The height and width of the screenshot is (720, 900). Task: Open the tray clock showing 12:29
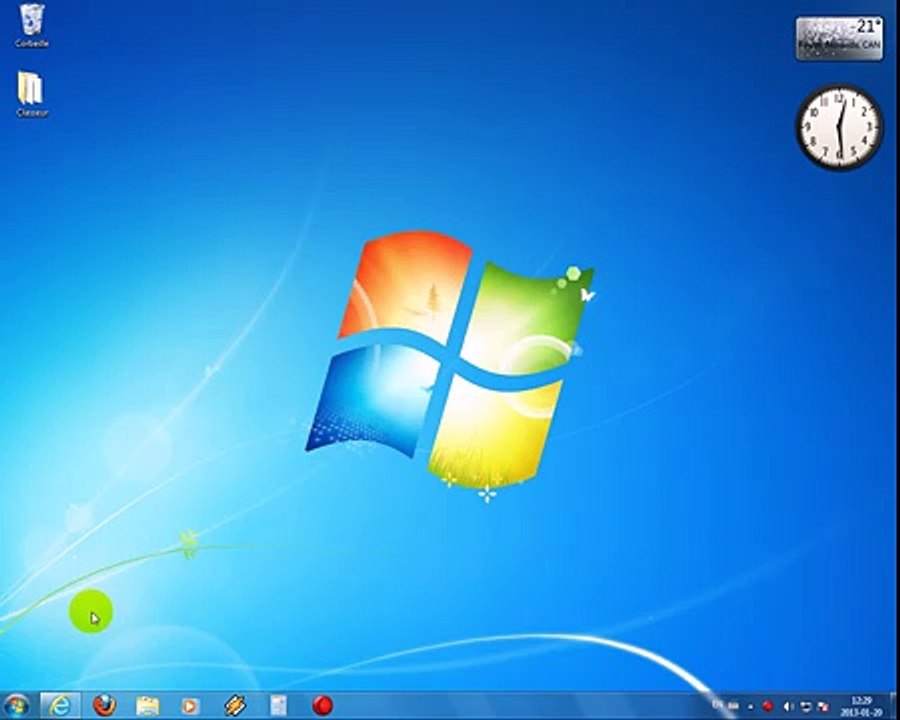coord(861,706)
